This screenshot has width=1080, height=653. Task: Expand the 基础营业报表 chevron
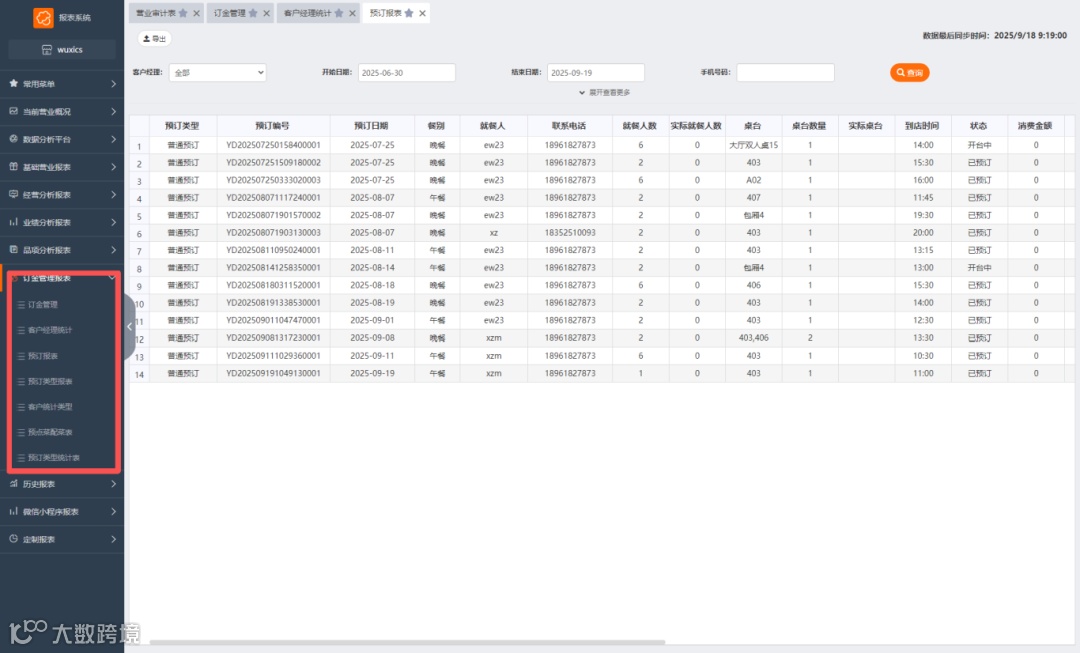(x=113, y=167)
